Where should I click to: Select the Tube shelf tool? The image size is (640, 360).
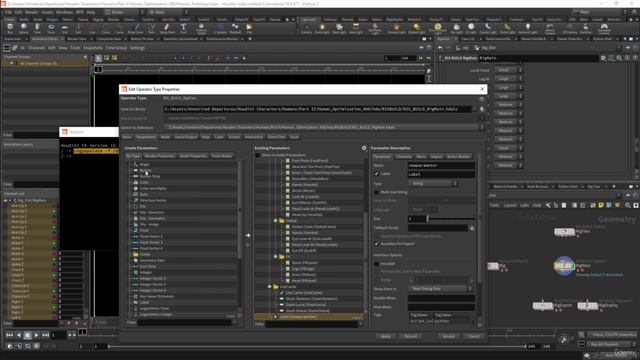[x=37, y=28]
